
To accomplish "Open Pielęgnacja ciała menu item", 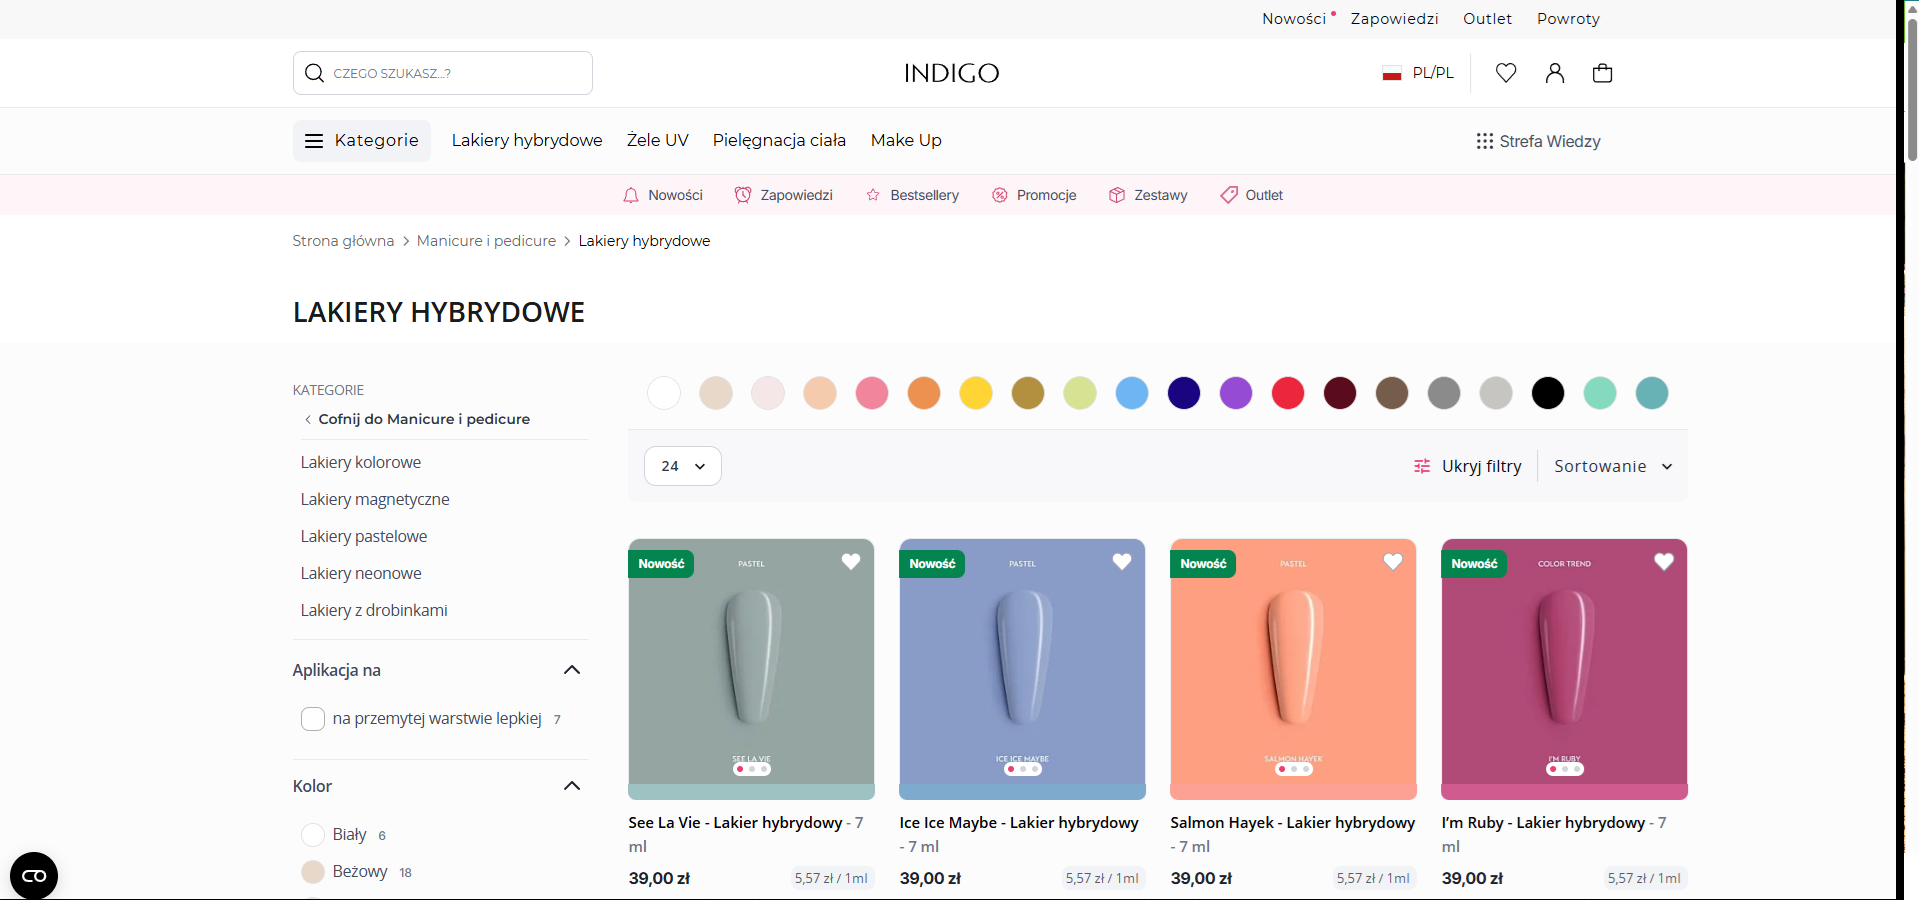I will 779,141.
